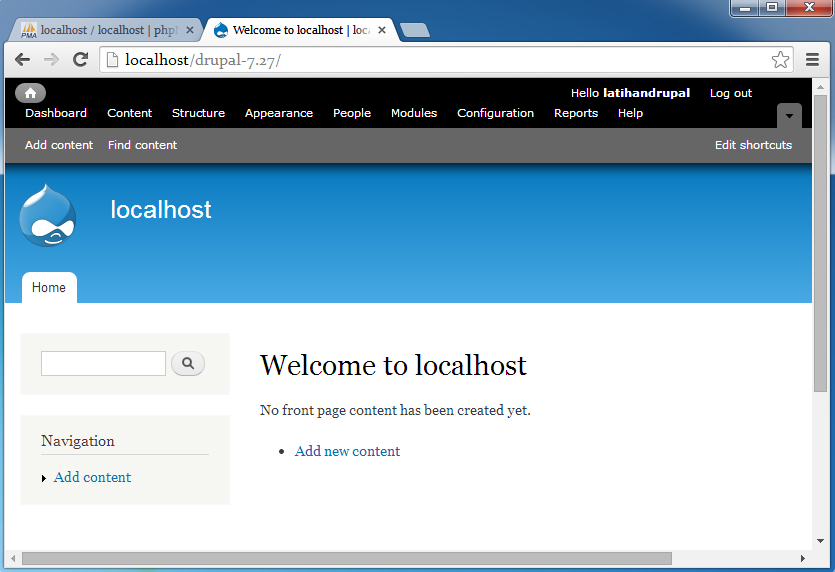Viewport: 835px width, 572px height.
Task: Click Edit shortcuts link
Action: tap(753, 145)
